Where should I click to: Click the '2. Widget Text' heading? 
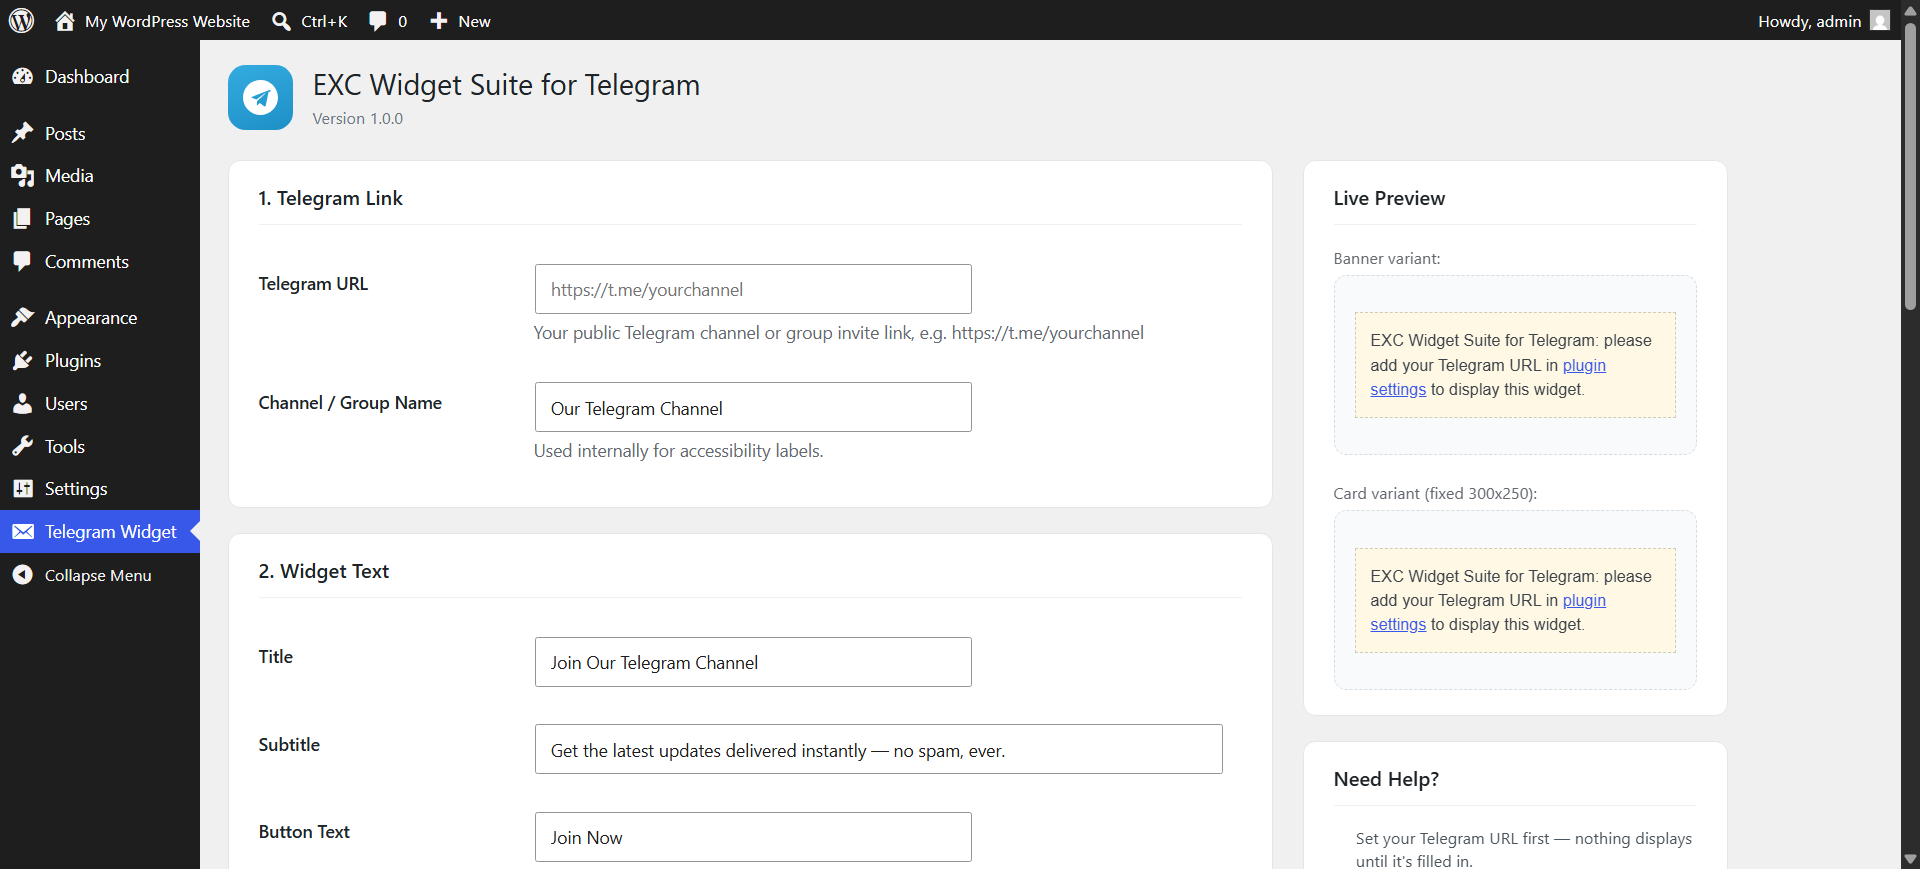click(323, 571)
